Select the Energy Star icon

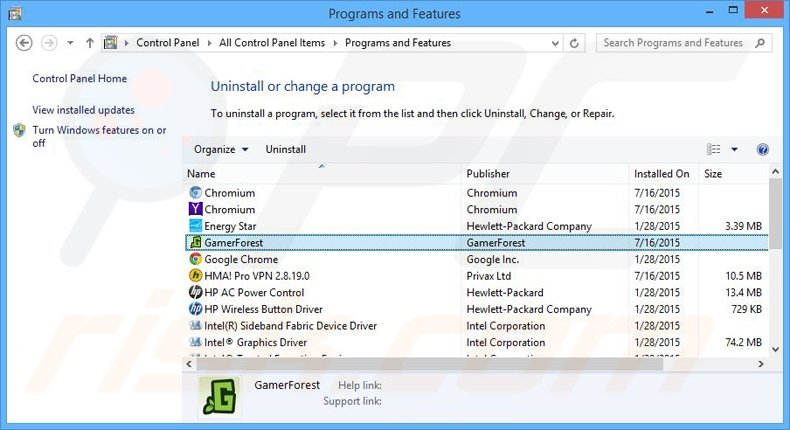(195, 226)
